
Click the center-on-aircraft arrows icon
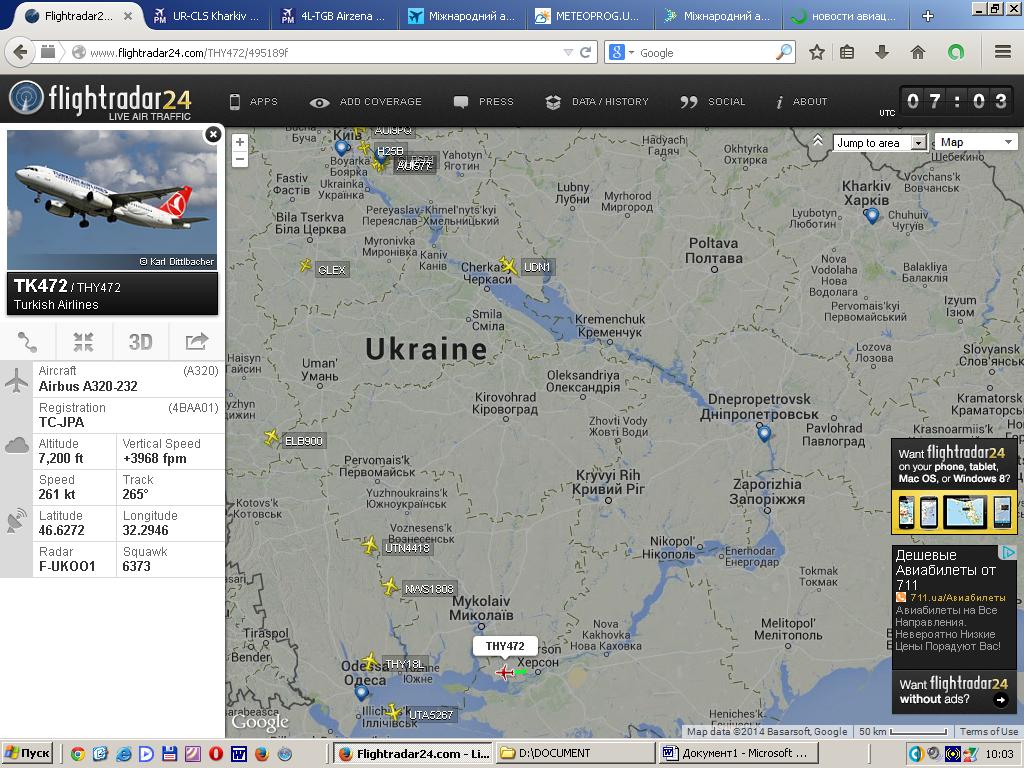(x=84, y=342)
